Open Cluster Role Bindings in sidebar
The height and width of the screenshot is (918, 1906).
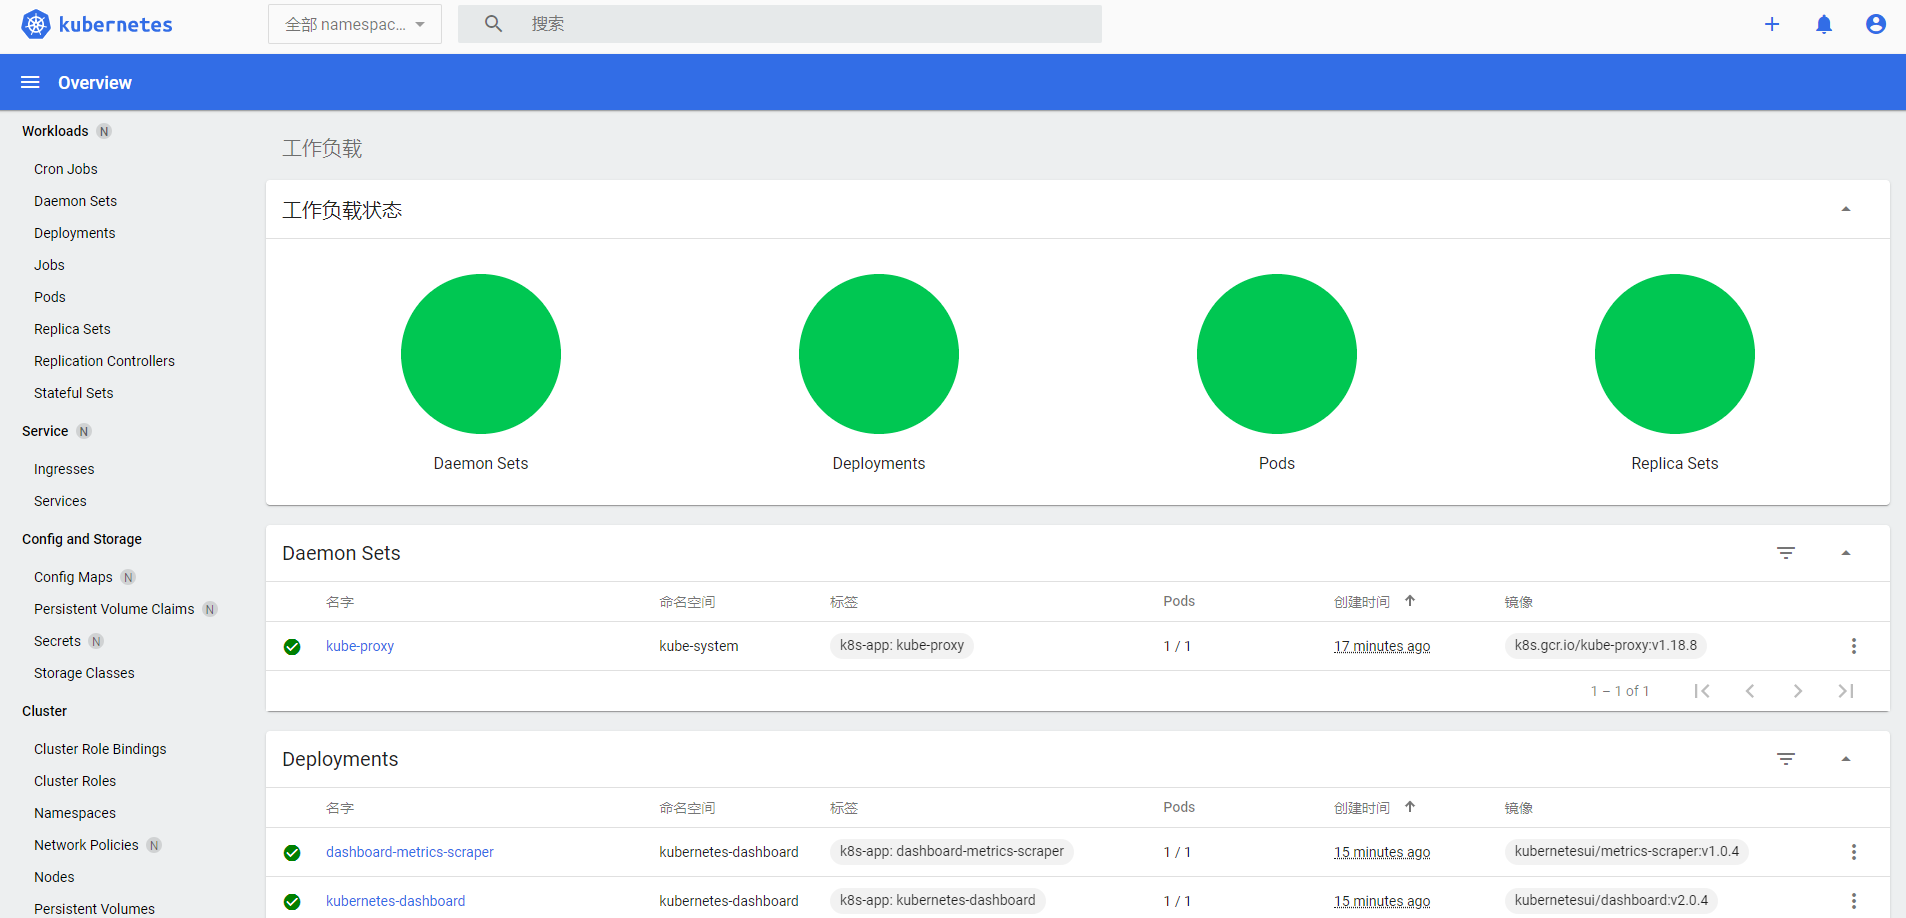[x=100, y=749]
